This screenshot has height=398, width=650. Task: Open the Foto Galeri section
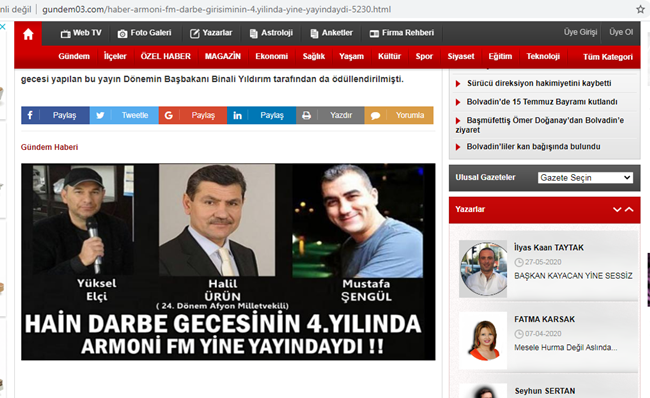[x=144, y=33]
